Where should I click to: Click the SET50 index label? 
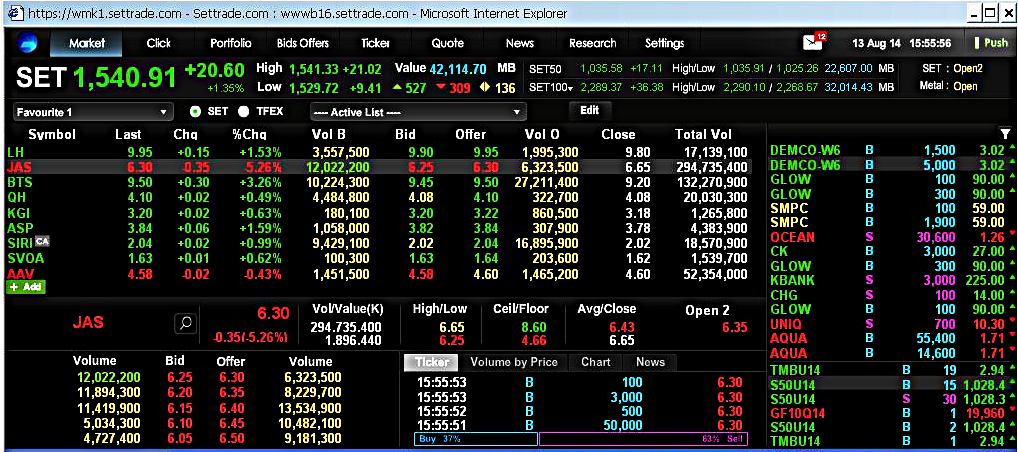(x=544, y=68)
